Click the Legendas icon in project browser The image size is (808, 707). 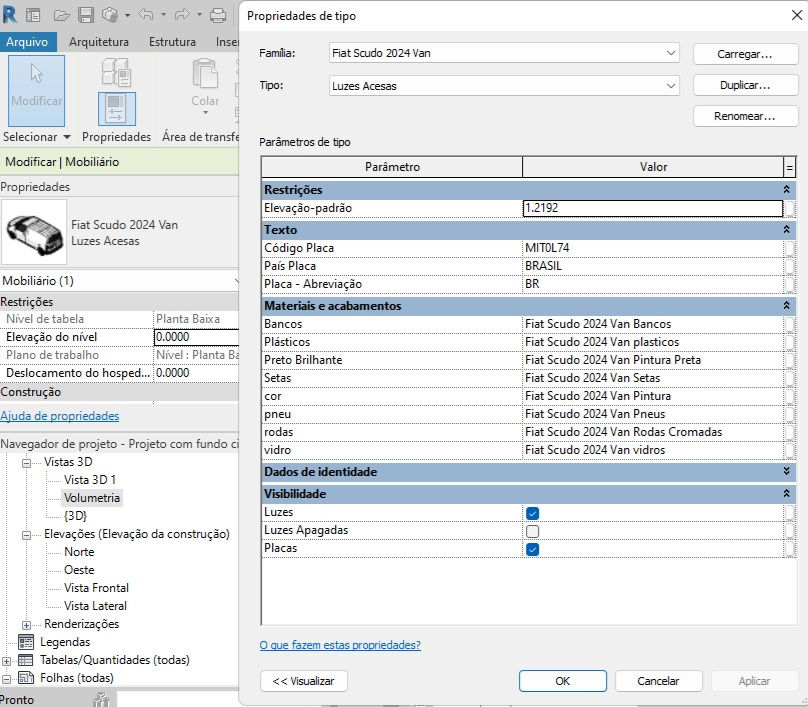pos(26,642)
